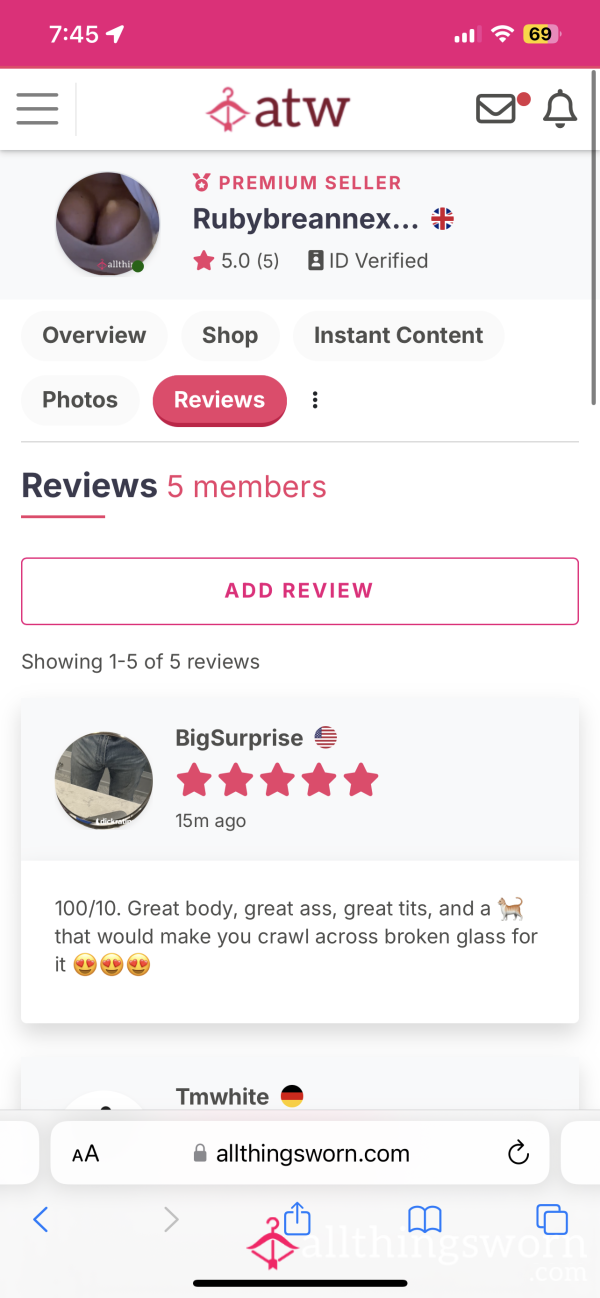Open the AA text size menu

[86, 1154]
